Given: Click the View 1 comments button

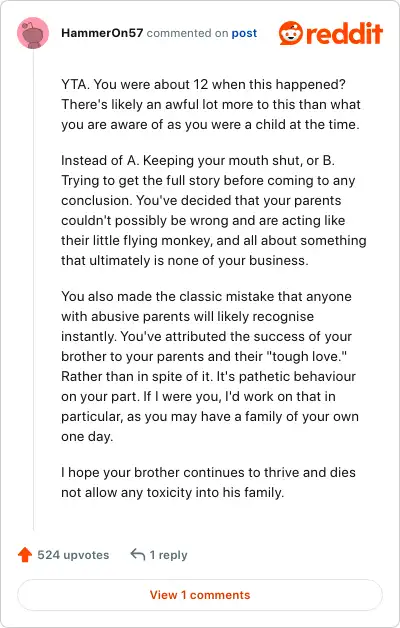Looking at the screenshot, I should (200, 595).
